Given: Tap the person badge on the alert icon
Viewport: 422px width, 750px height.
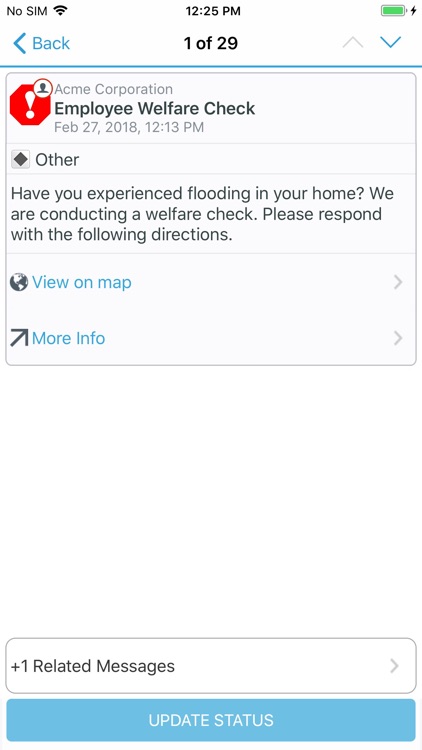Looking at the screenshot, I should pos(43,88).
